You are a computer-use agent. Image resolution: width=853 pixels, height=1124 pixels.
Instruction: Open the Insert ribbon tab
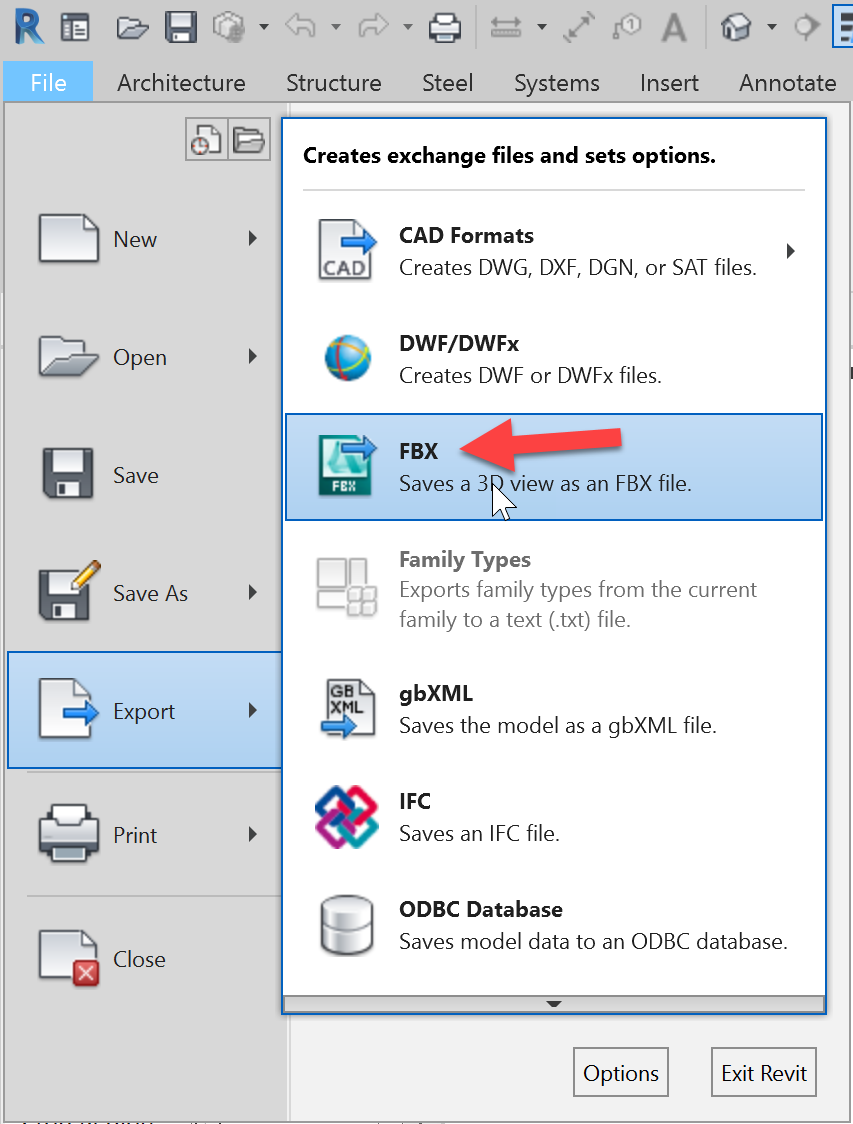(x=669, y=83)
